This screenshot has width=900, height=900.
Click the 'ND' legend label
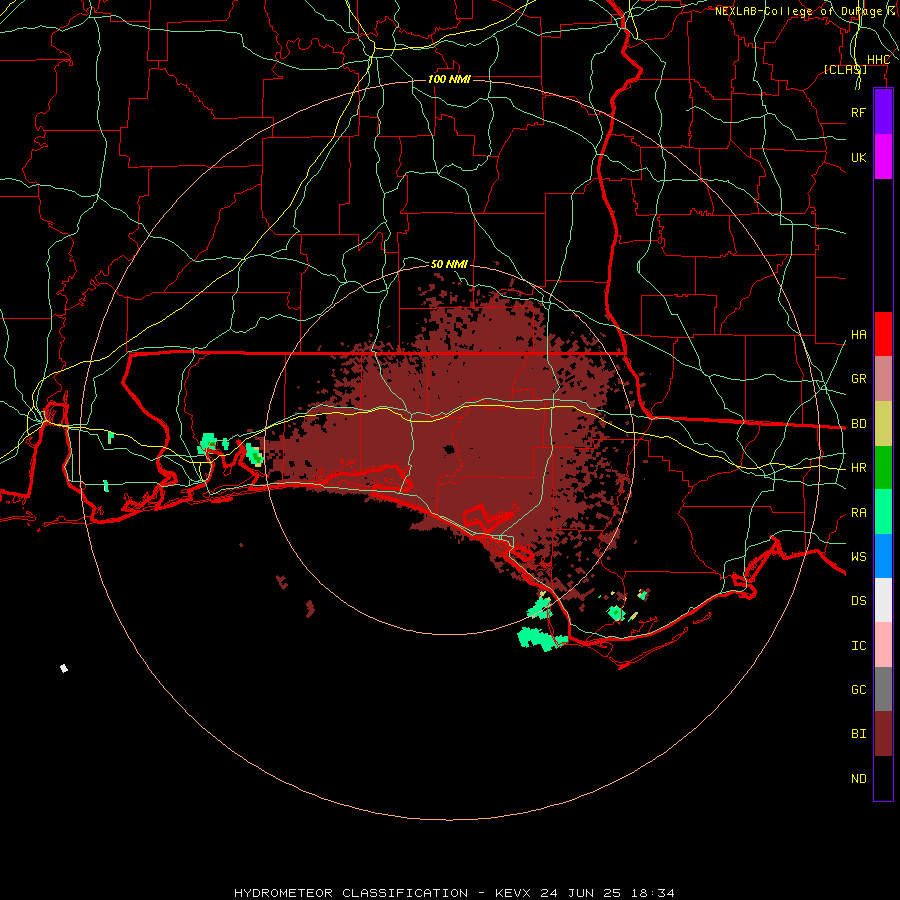pos(858,779)
